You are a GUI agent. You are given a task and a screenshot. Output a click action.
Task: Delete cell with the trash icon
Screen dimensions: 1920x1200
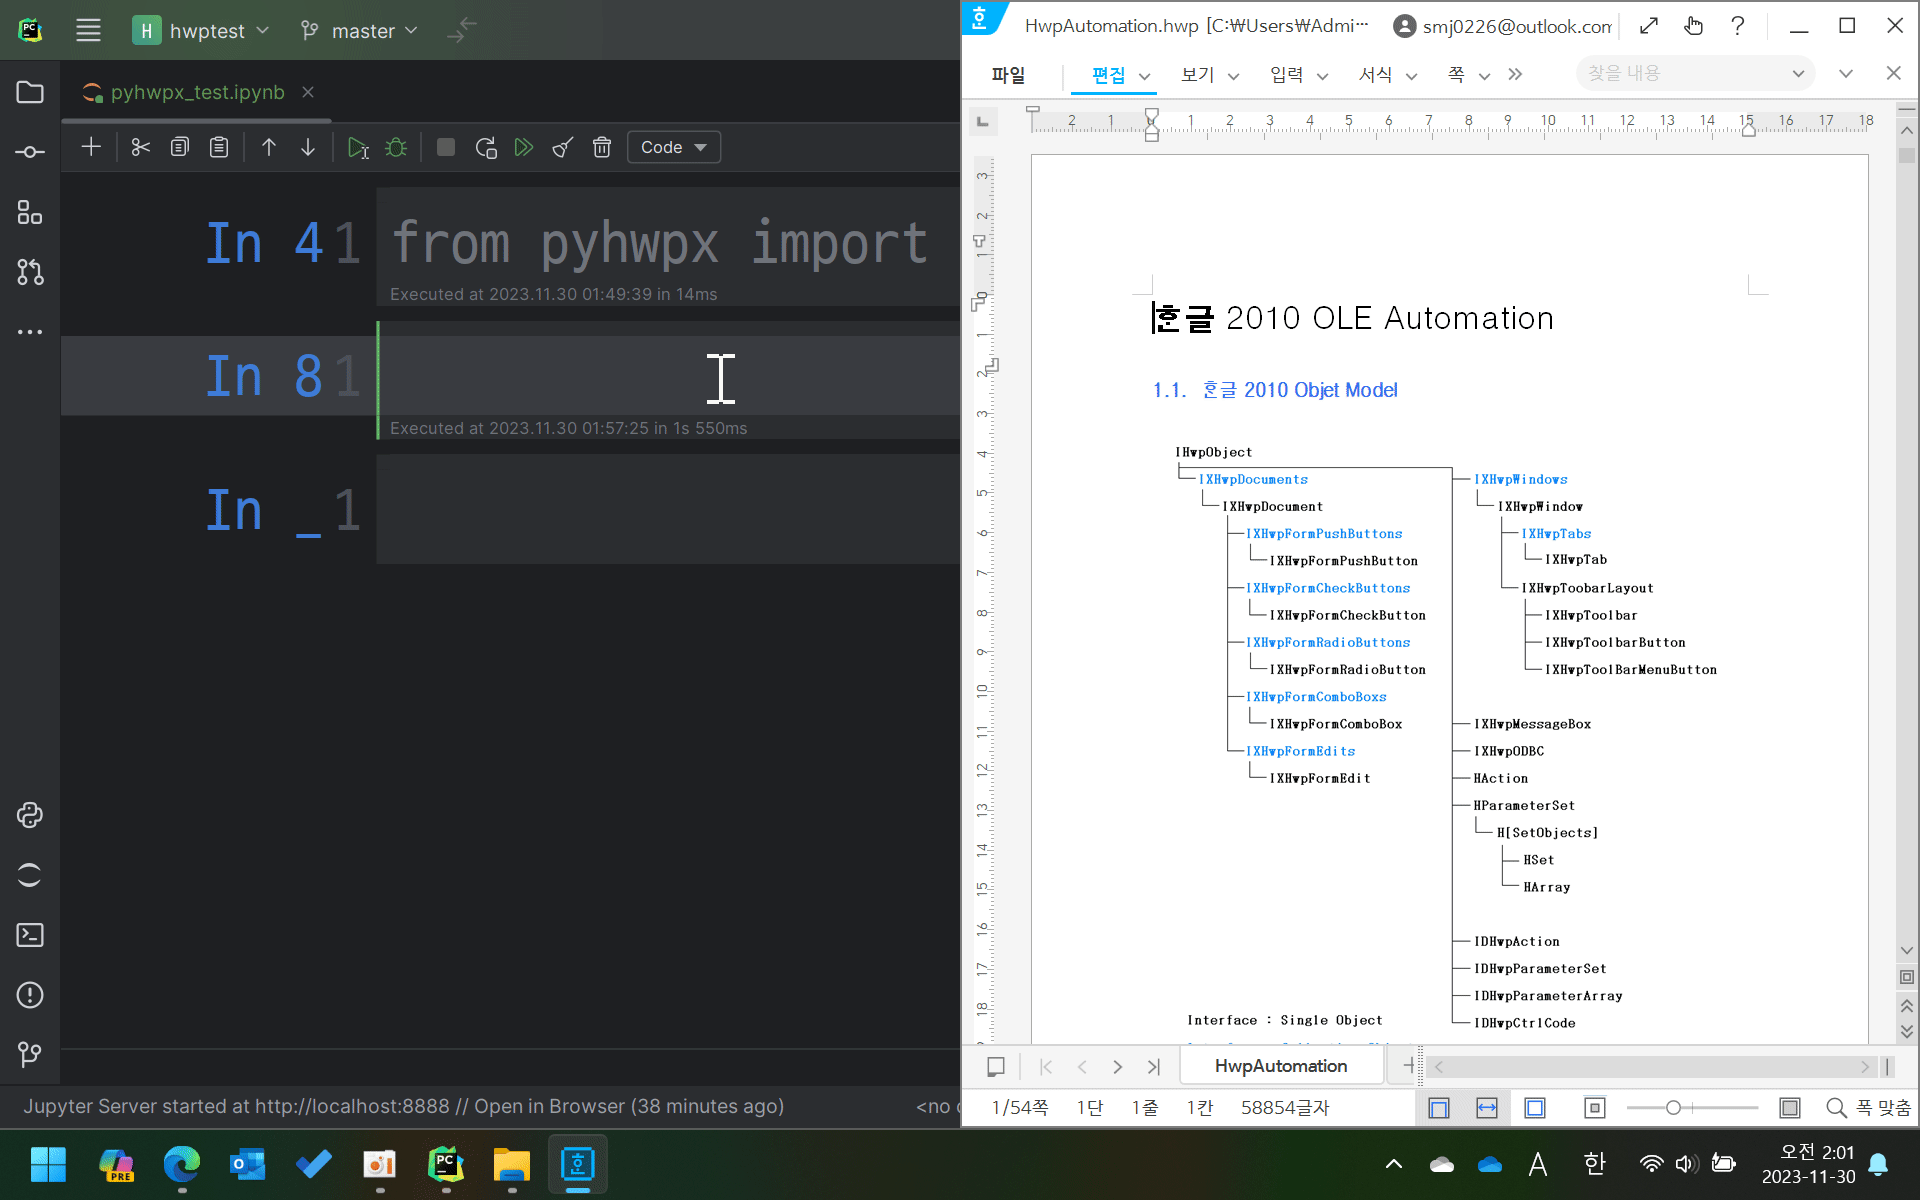coord(602,148)
